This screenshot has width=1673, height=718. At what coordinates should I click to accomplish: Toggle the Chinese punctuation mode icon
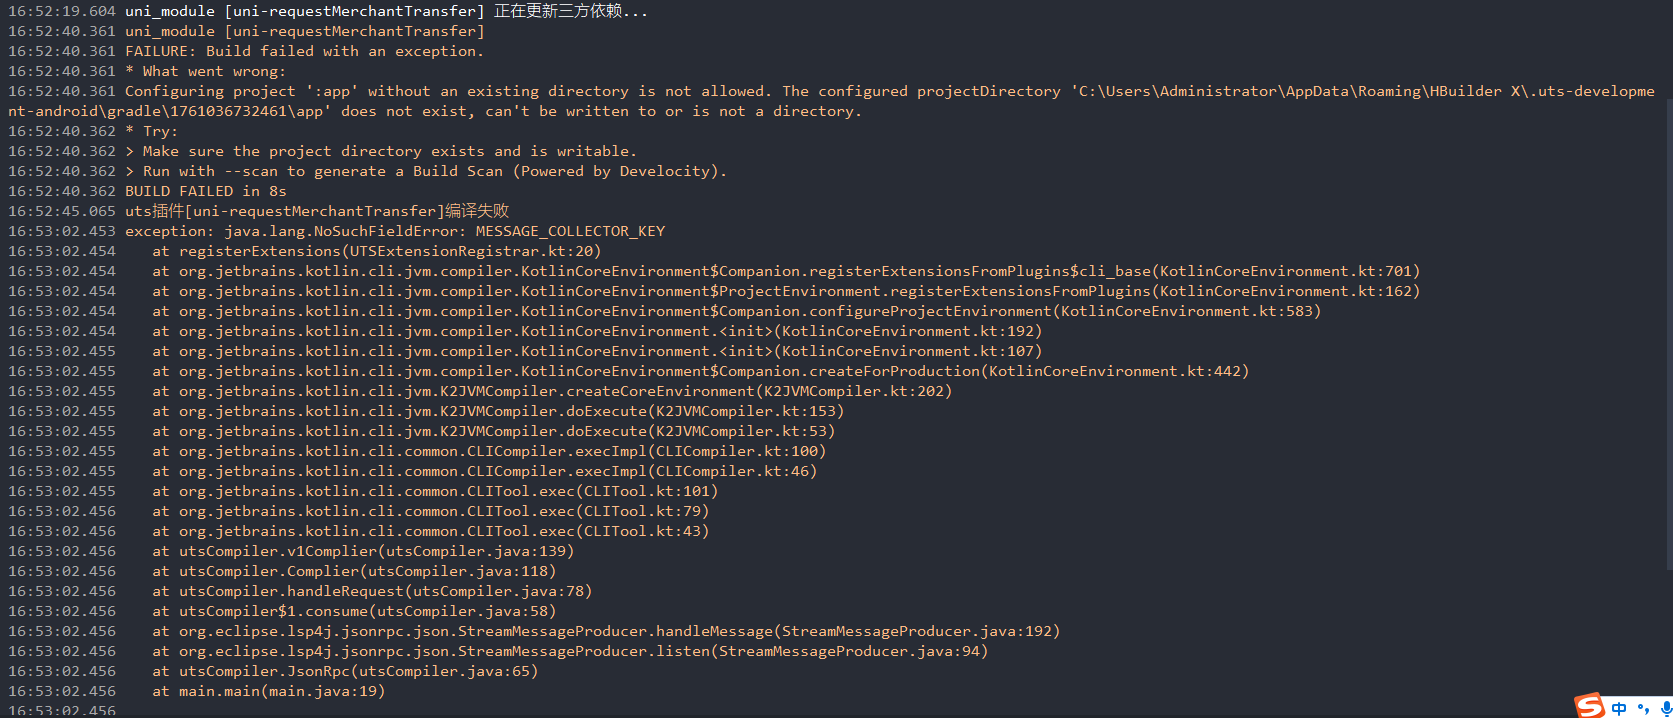(1643, 708)
